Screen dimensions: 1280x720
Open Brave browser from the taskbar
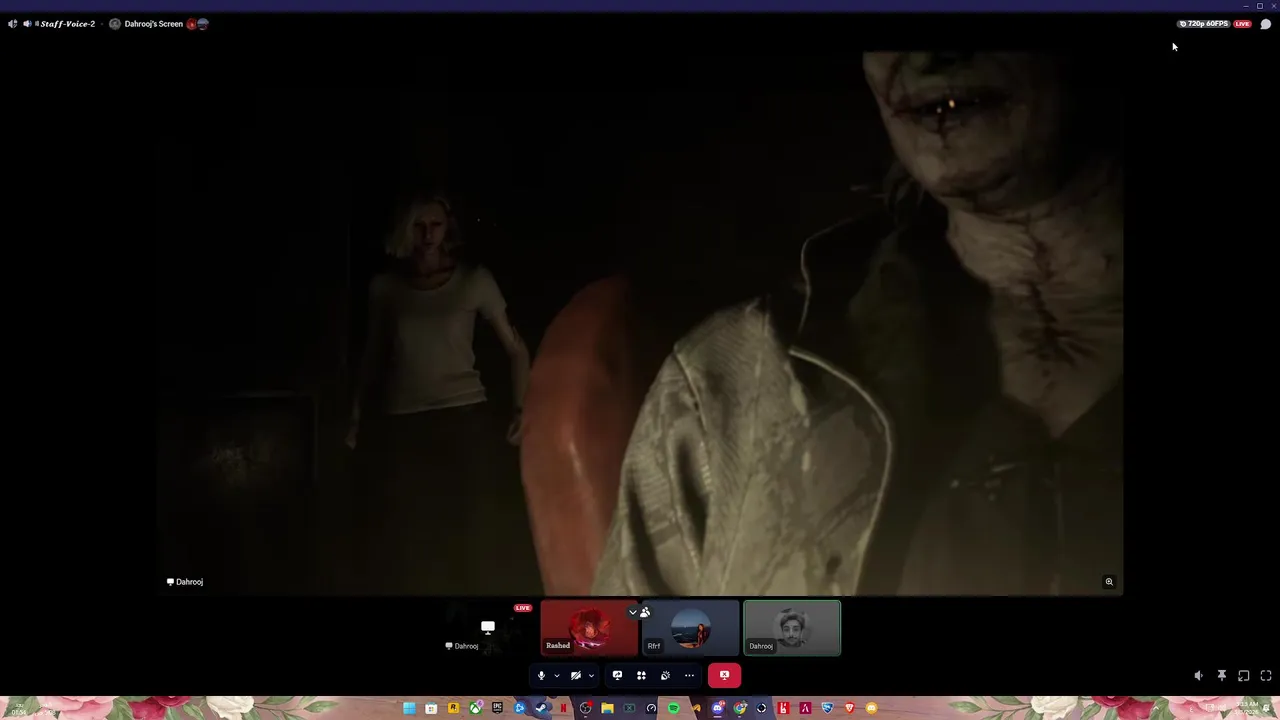pyautogui.click(x=849, y=708)
